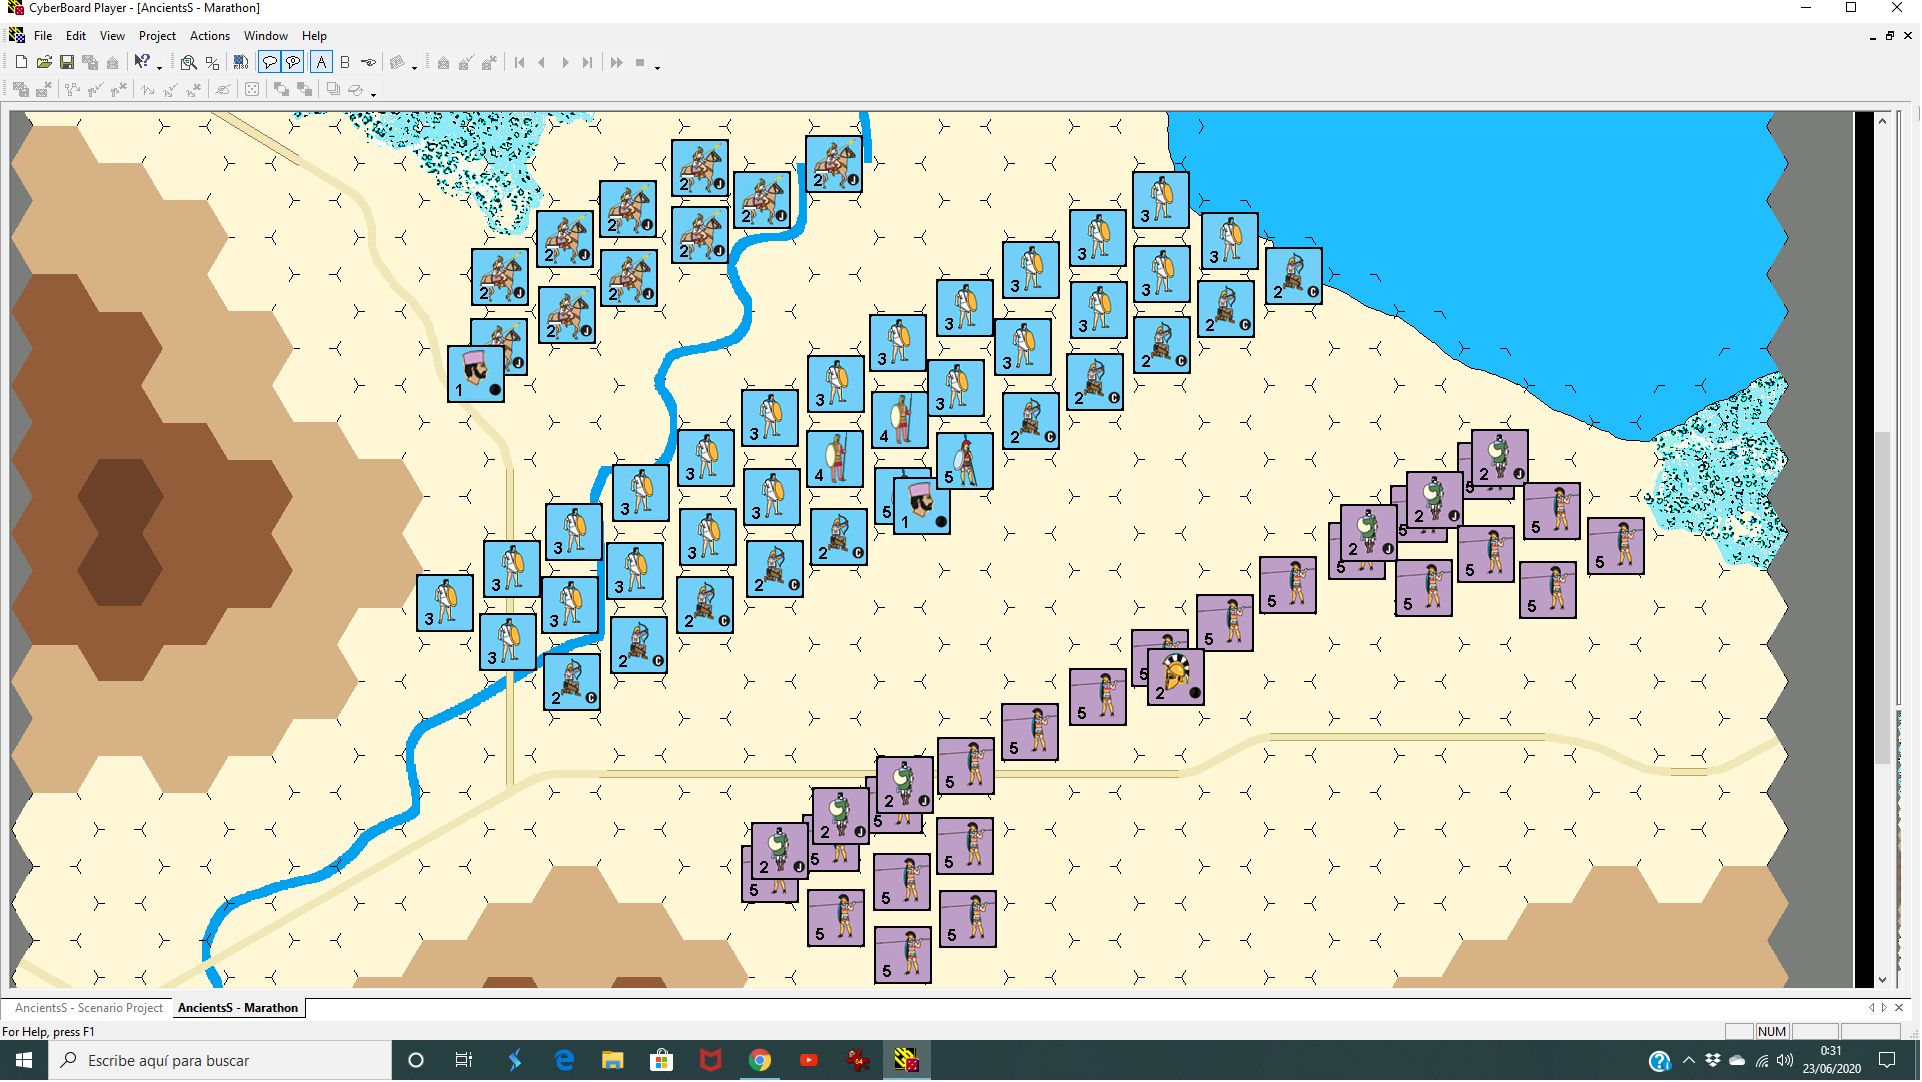The width and height of the screenshot is (1922, 1082).
Task: Click the vertical scrollbar thumb of the map
Action: click(1883, 598)
